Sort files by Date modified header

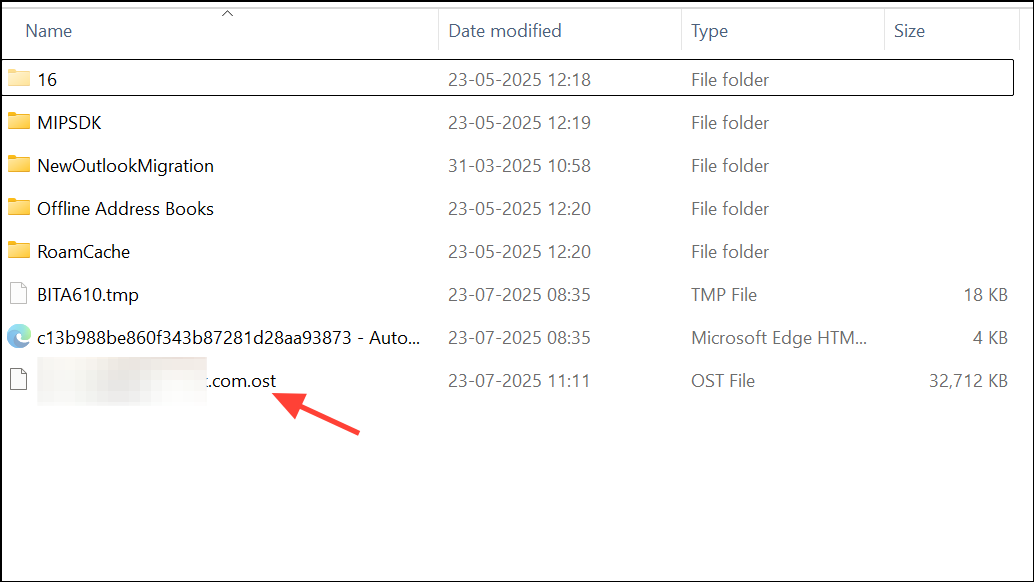click(504, 31)
